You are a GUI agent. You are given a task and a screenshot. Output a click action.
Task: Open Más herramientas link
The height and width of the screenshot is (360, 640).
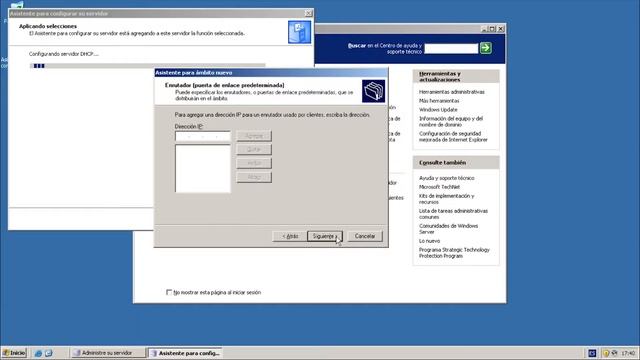coord(439,101)
